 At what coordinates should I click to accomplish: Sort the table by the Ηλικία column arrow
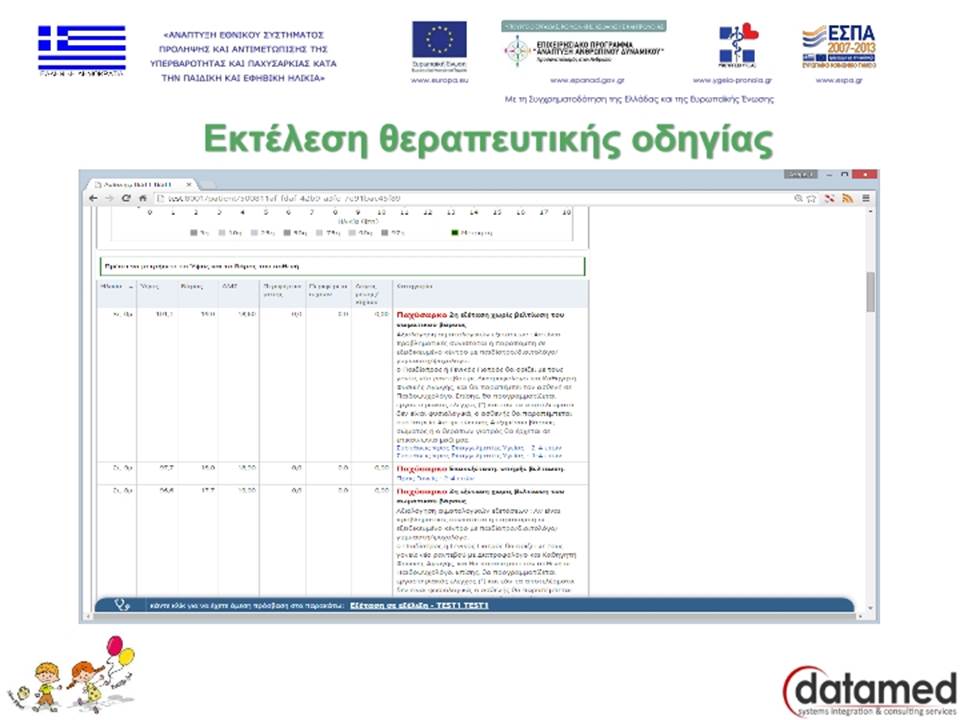[x=131, y=287]
